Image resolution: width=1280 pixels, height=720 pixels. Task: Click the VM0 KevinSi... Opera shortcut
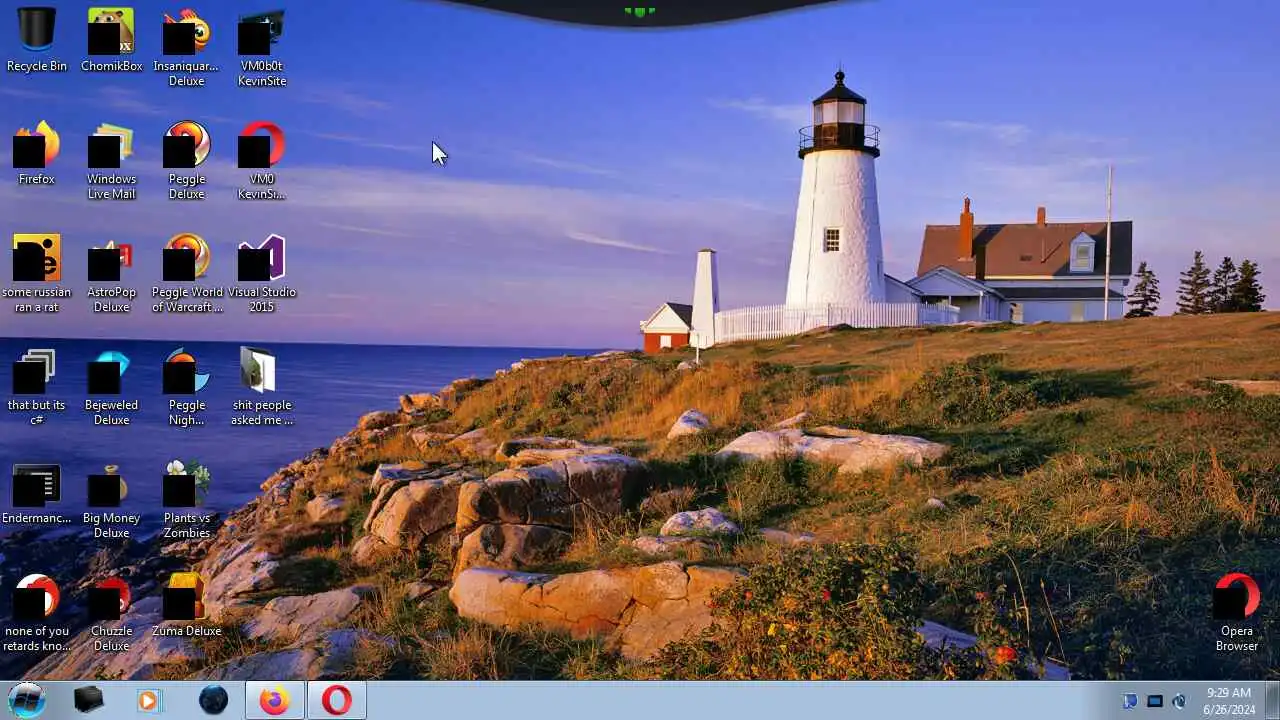pos(262,160)
